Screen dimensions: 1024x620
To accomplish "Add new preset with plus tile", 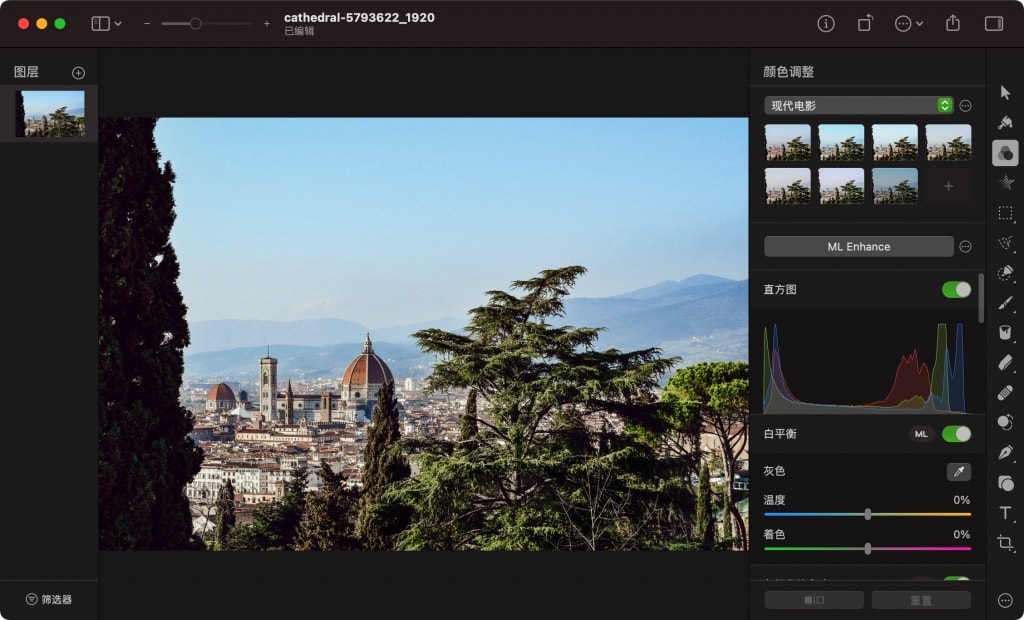I will click(948, 186).
